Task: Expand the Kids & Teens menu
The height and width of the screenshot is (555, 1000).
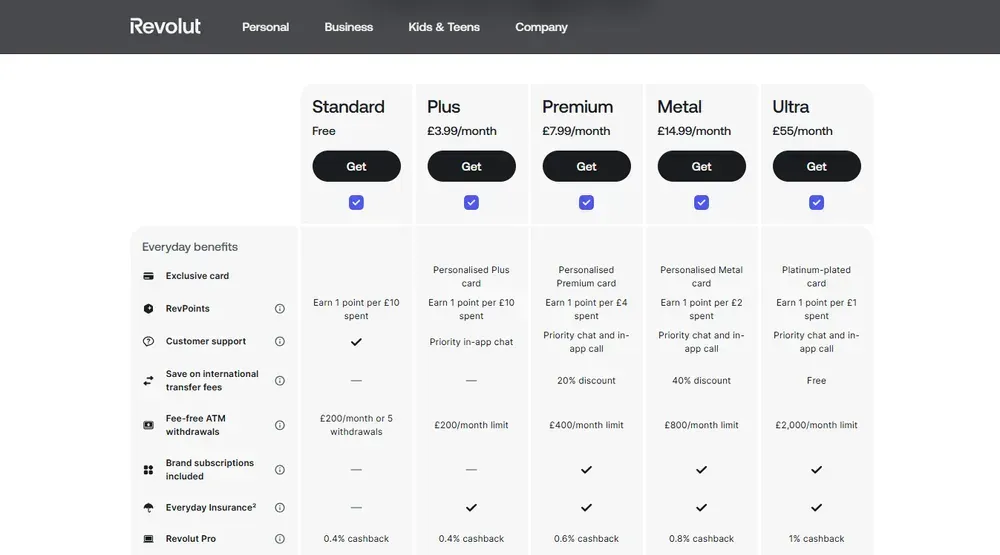Action: tap(444, 27)
